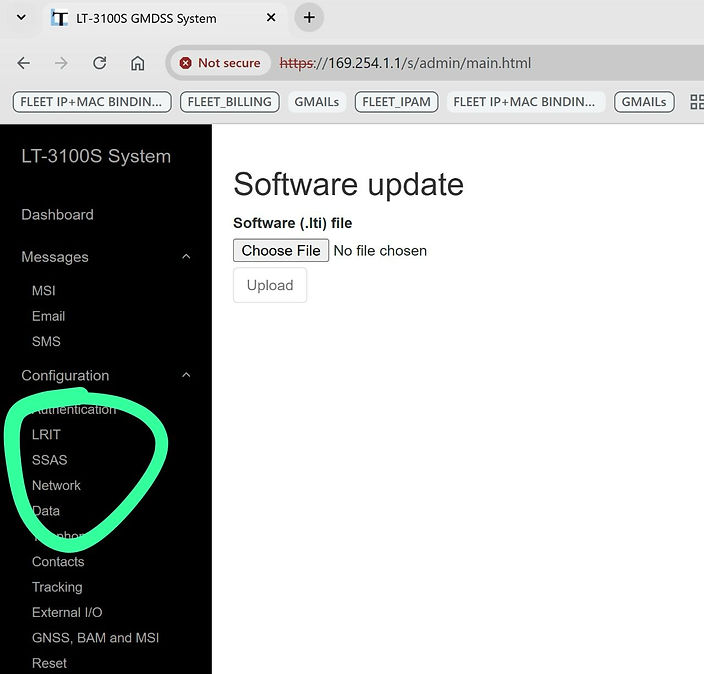The image size is (704, 674).
Task: Open GNSS, BAM and MSI settings
Action: tap(95, 638)
